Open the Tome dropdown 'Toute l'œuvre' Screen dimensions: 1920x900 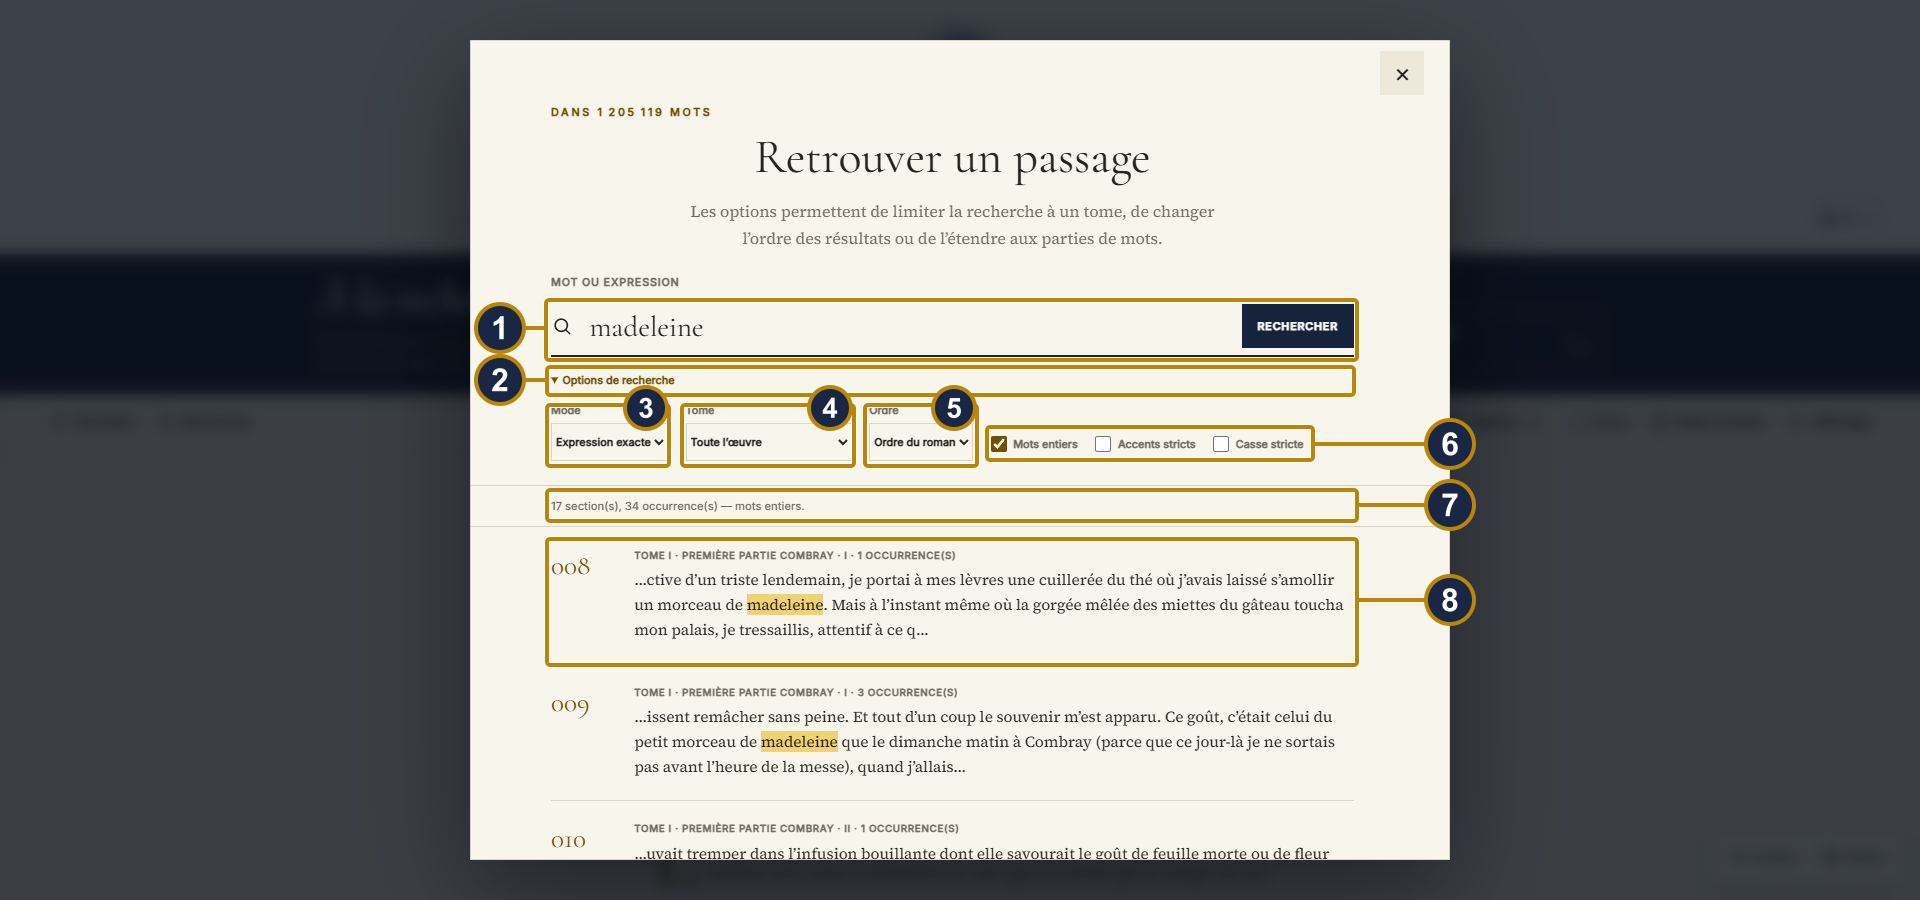tap(768, 442)
